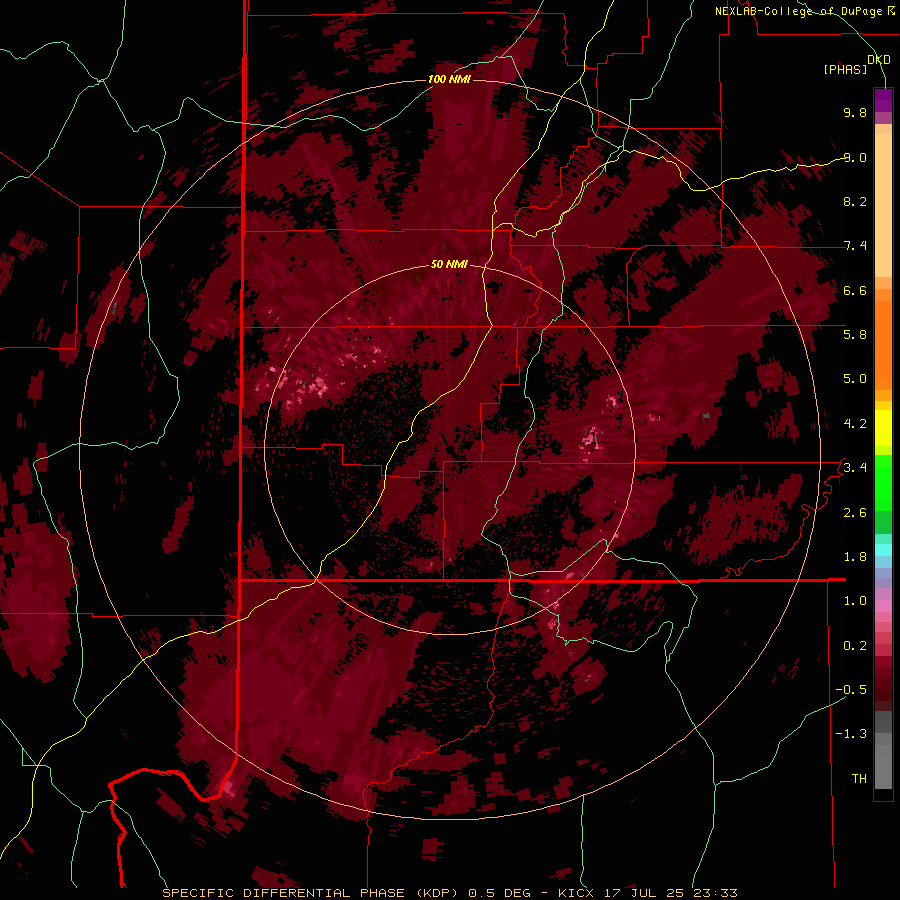Screen dimensions: 900x900
Task: Click the 5.8 legend value
Action: pos(855,335)
